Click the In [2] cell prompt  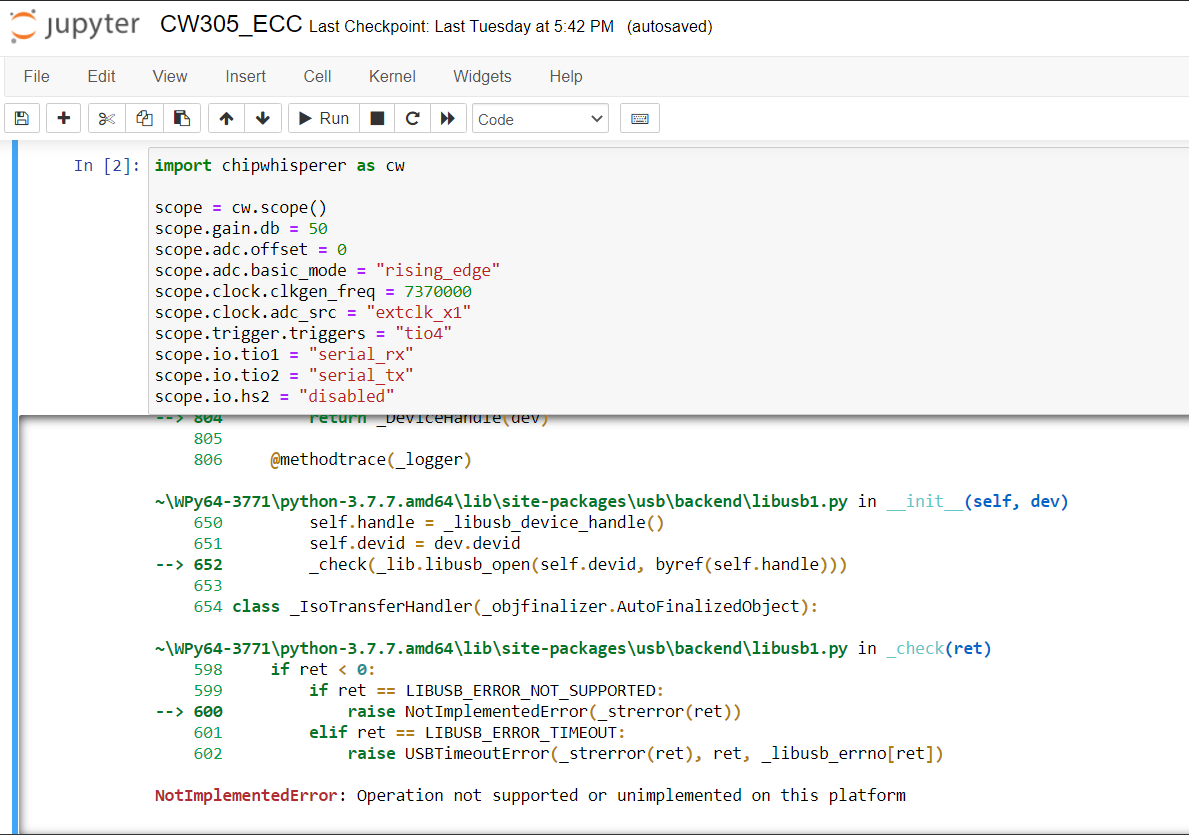(x=107, y=165)
